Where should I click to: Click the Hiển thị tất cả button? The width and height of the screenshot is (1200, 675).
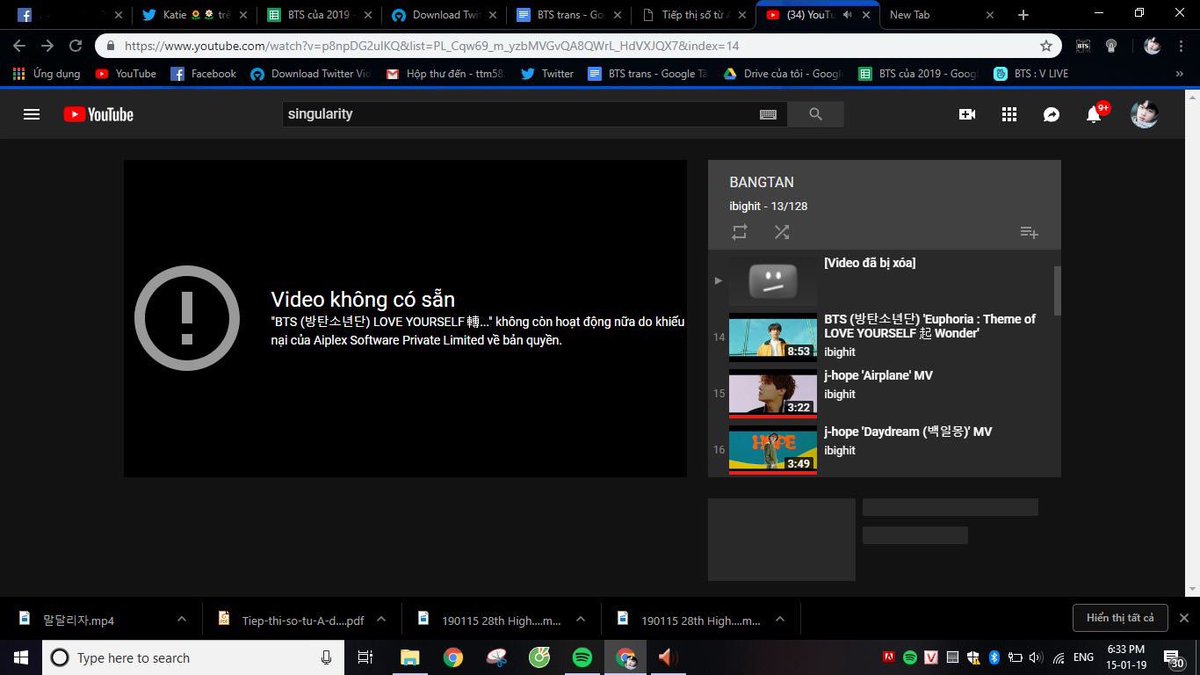(x=1120, y=618)
